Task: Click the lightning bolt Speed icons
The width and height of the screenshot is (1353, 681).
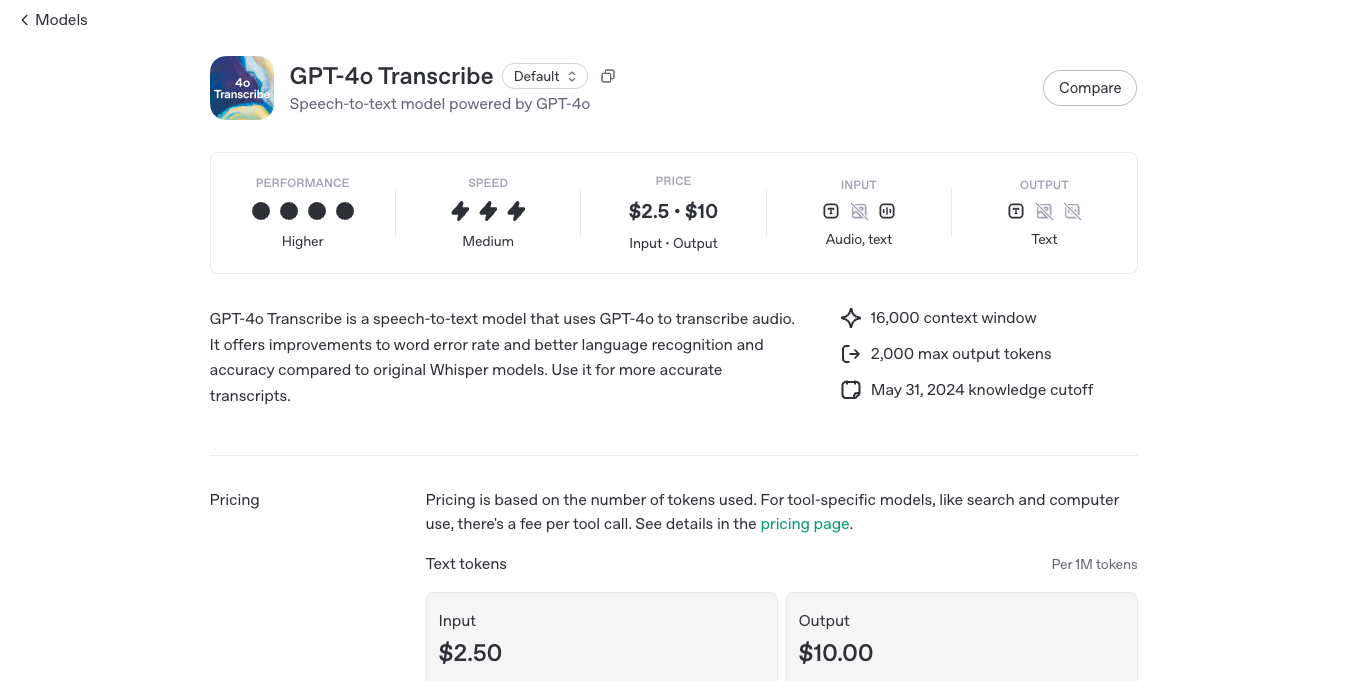Action: (x=488, y=211)
